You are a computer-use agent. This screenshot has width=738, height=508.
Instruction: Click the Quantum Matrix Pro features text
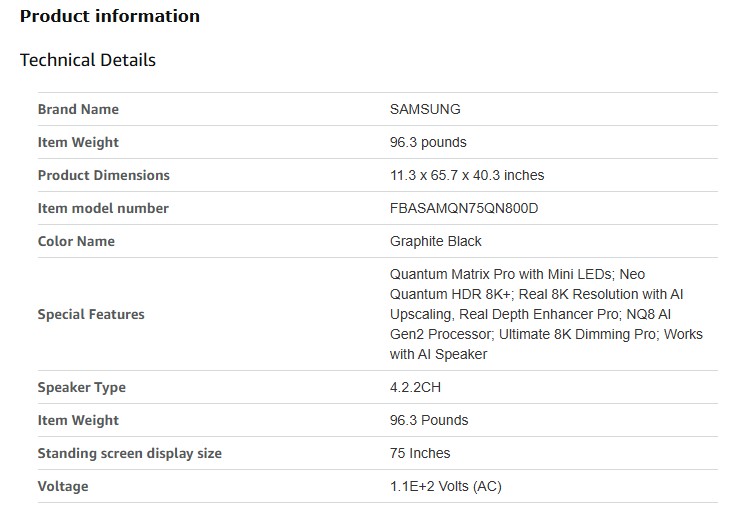pyautogui.click(x=546, y=314)
